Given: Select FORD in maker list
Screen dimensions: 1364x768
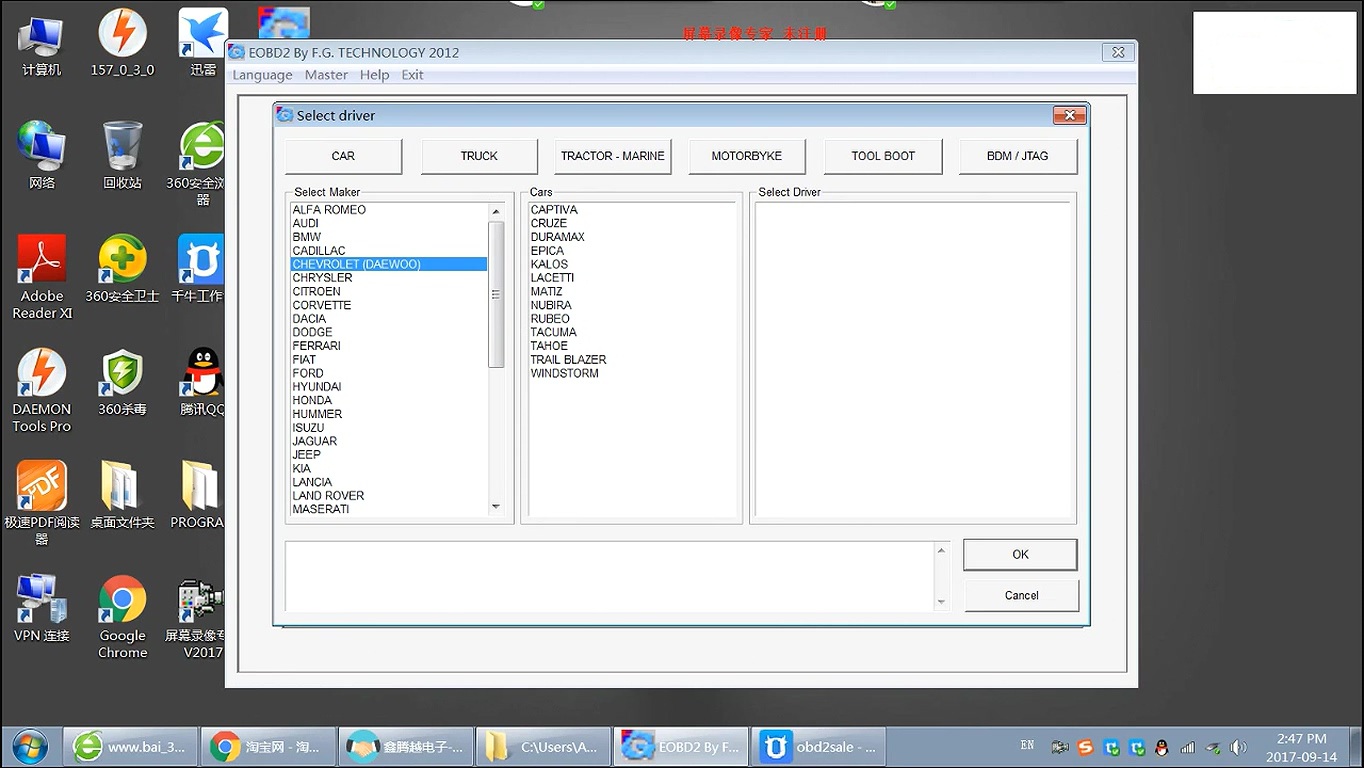Looking at the screenshot, I should [x=388, y=373].
